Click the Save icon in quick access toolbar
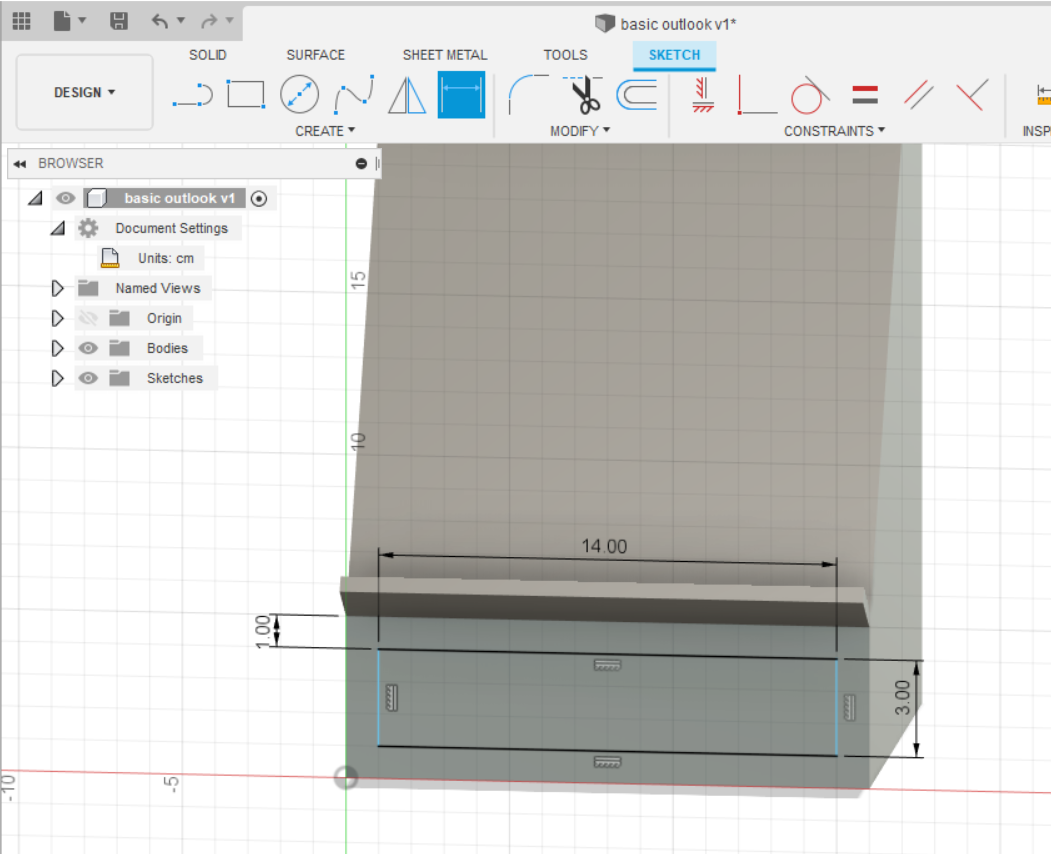This screenshot has width=1051, height=854. click(x=119, y=21)
